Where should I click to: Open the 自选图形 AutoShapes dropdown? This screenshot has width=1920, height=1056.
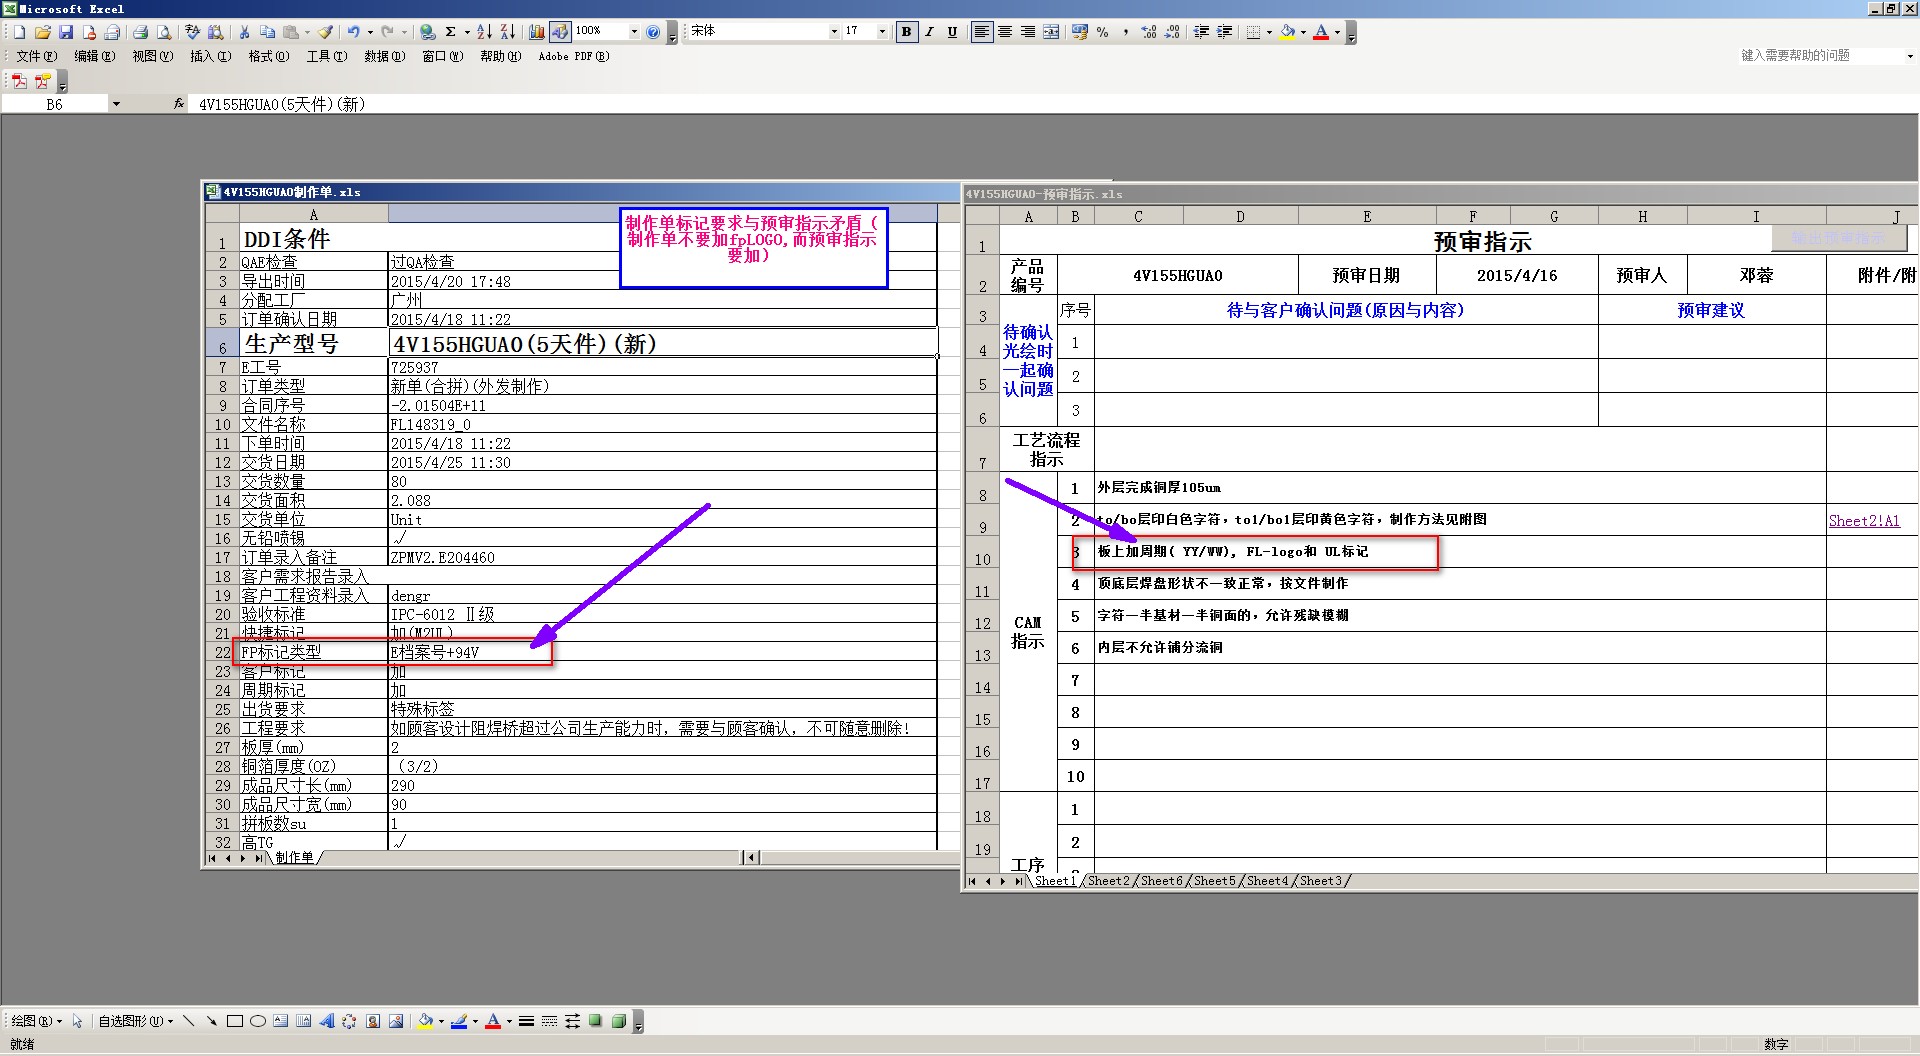coord(136,1021)
